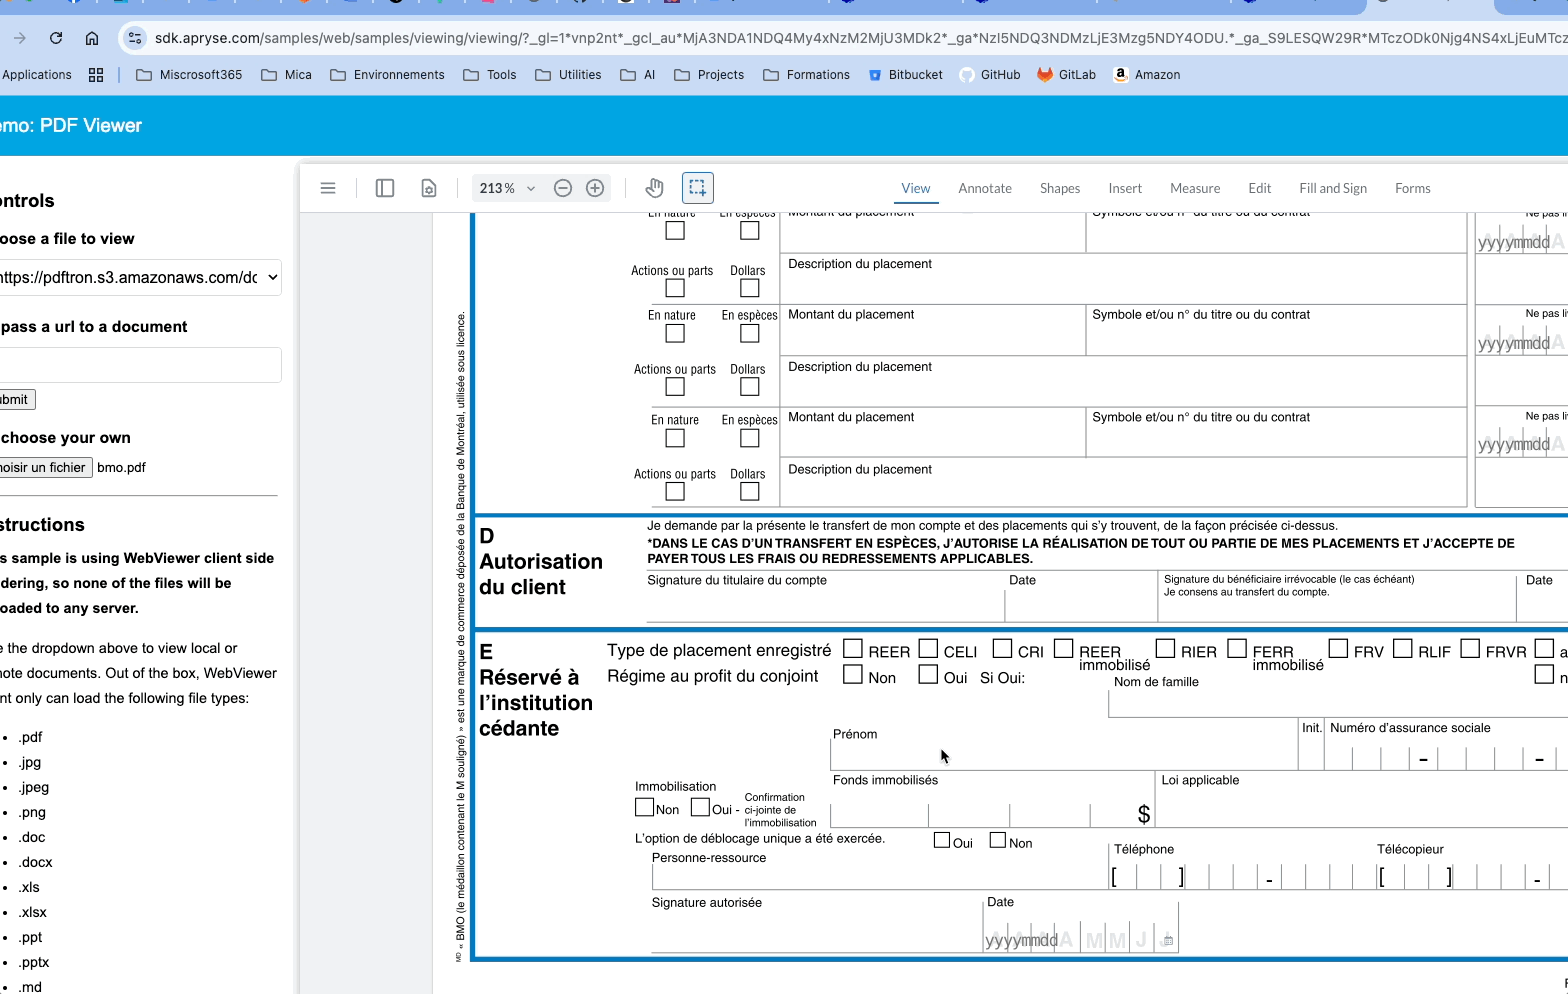1568x994 pixels.
Task: Check Non for Régime au profit du conjoint
Action: [853, 674]
